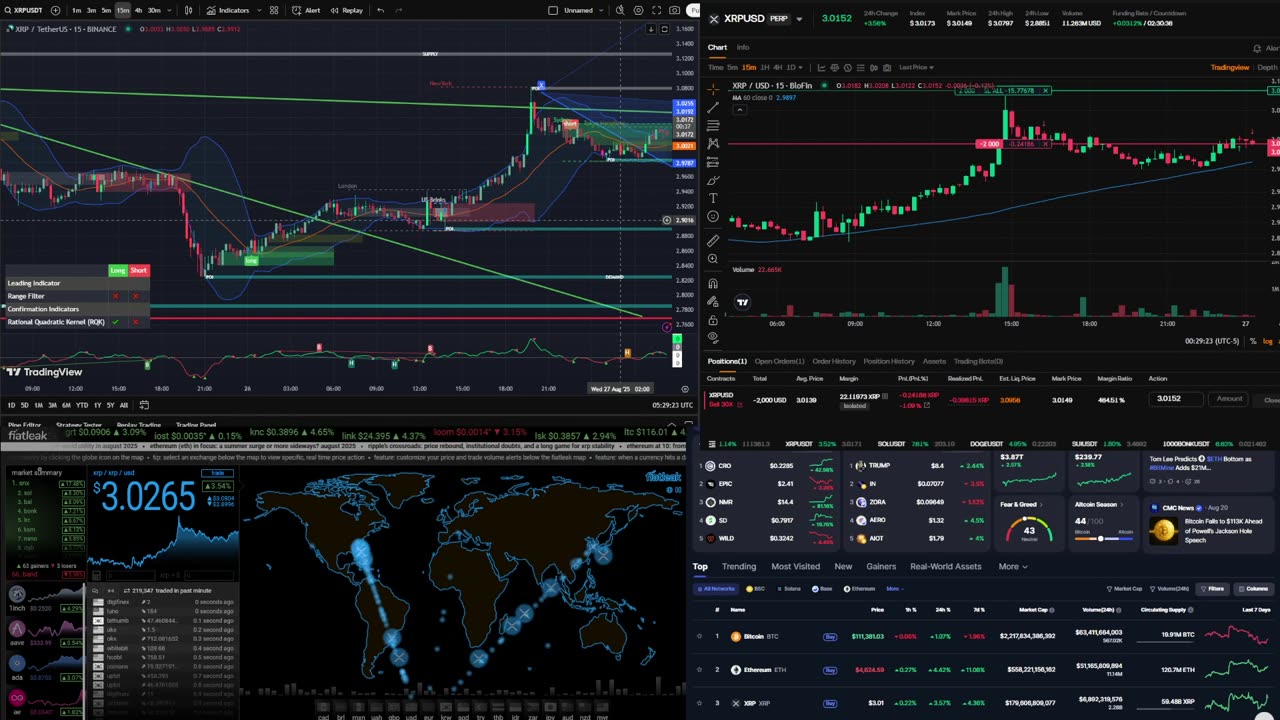Undo last action in TradingView

coord(380,10)
